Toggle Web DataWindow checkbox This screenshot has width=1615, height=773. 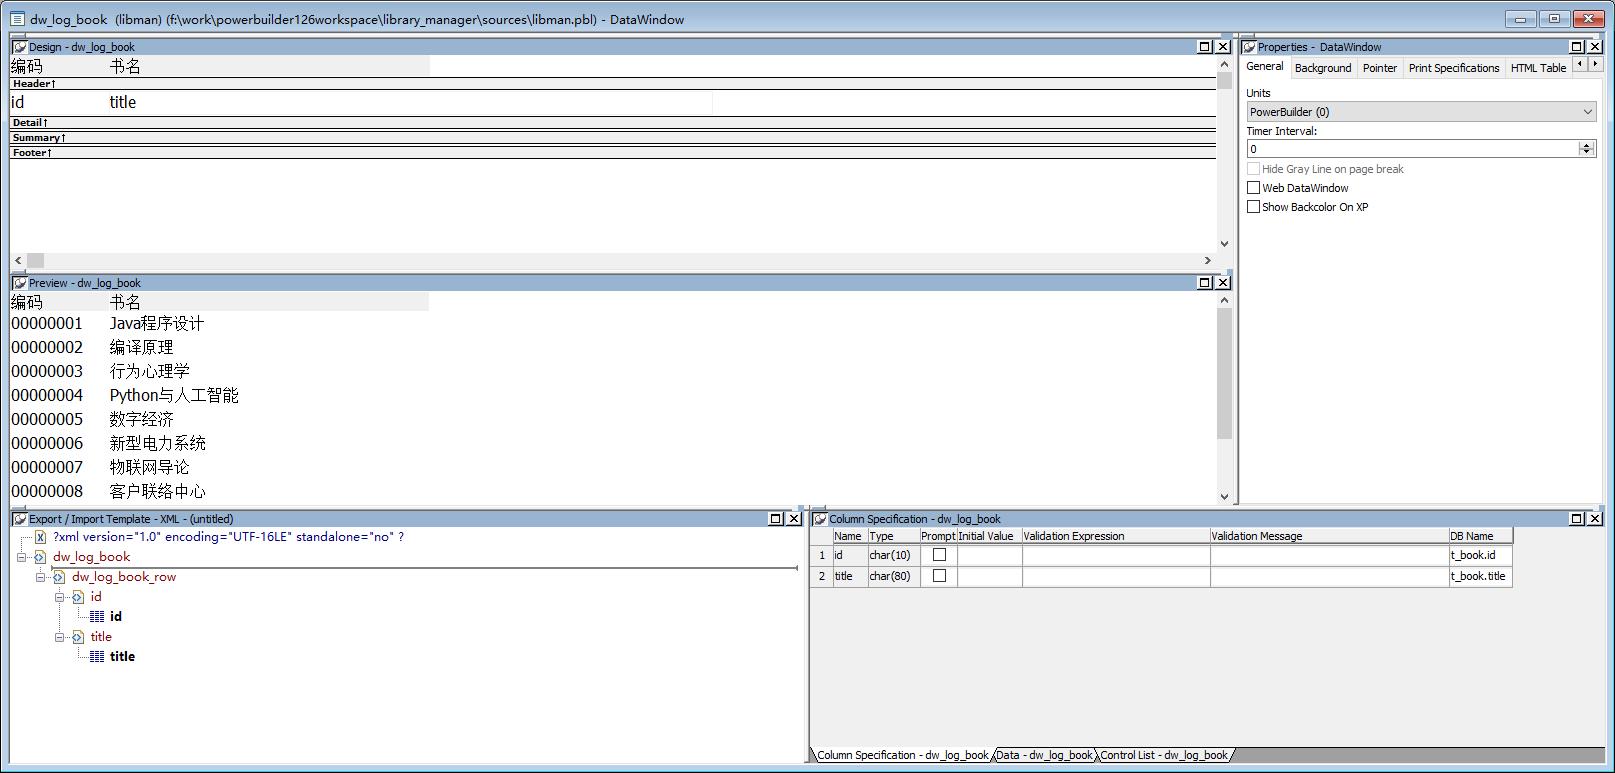pyautogui.click(x=1253, y=188)
